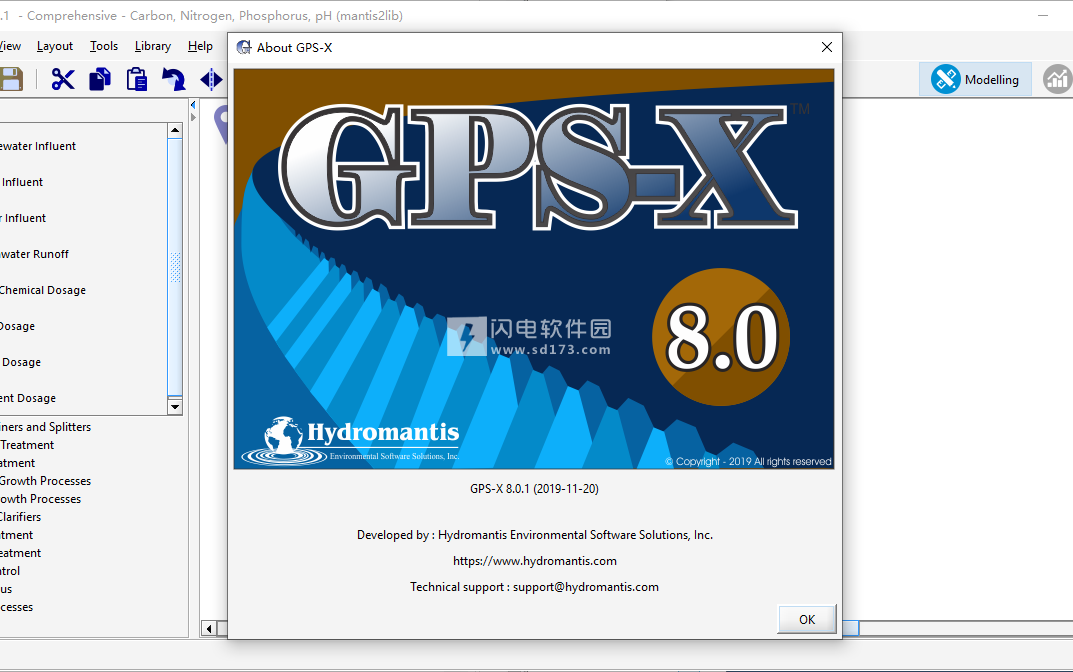Click OK in About GPS-X dialog
Screen dimensions: 1073x672
click(807, 619)
